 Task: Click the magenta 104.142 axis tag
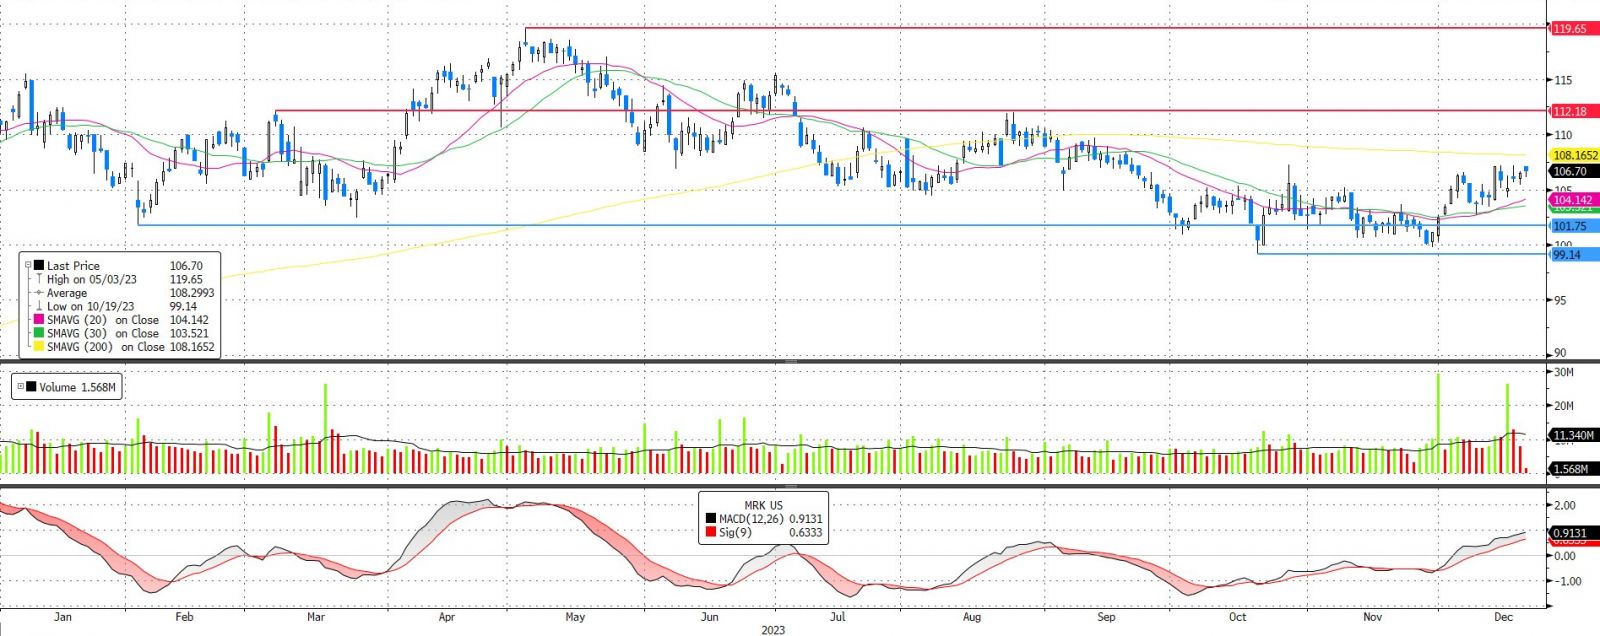pyautogui.click(x=1573, y=200)
